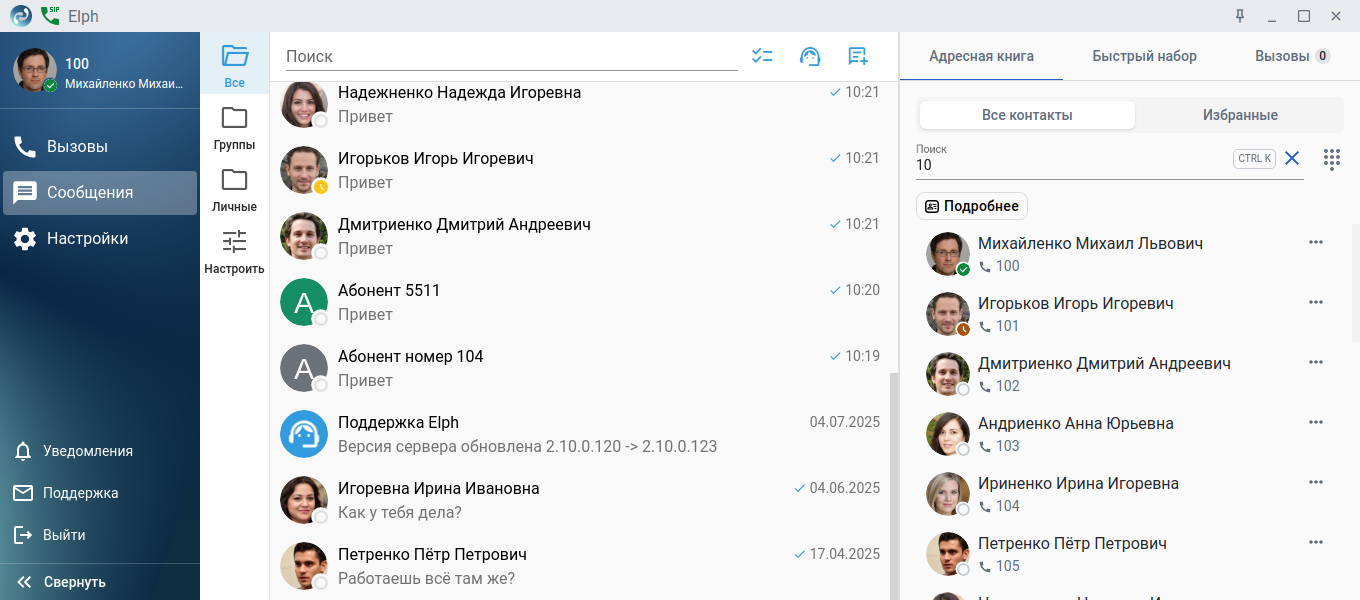Open more options for Михайленко Михаил Львович
1360x600 pixels.
click(x=1316, y=243)
